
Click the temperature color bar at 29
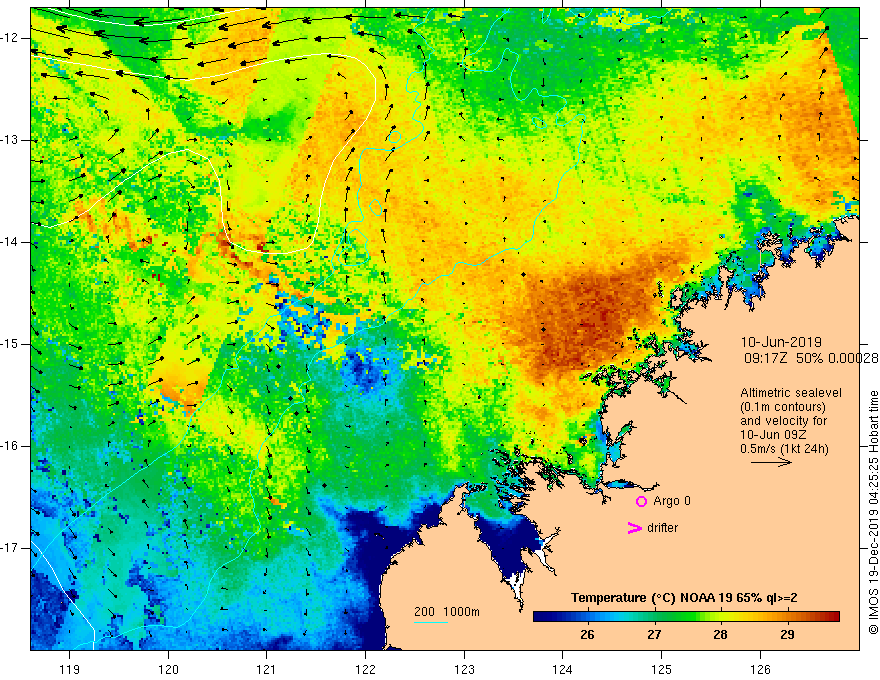[787, 617]
